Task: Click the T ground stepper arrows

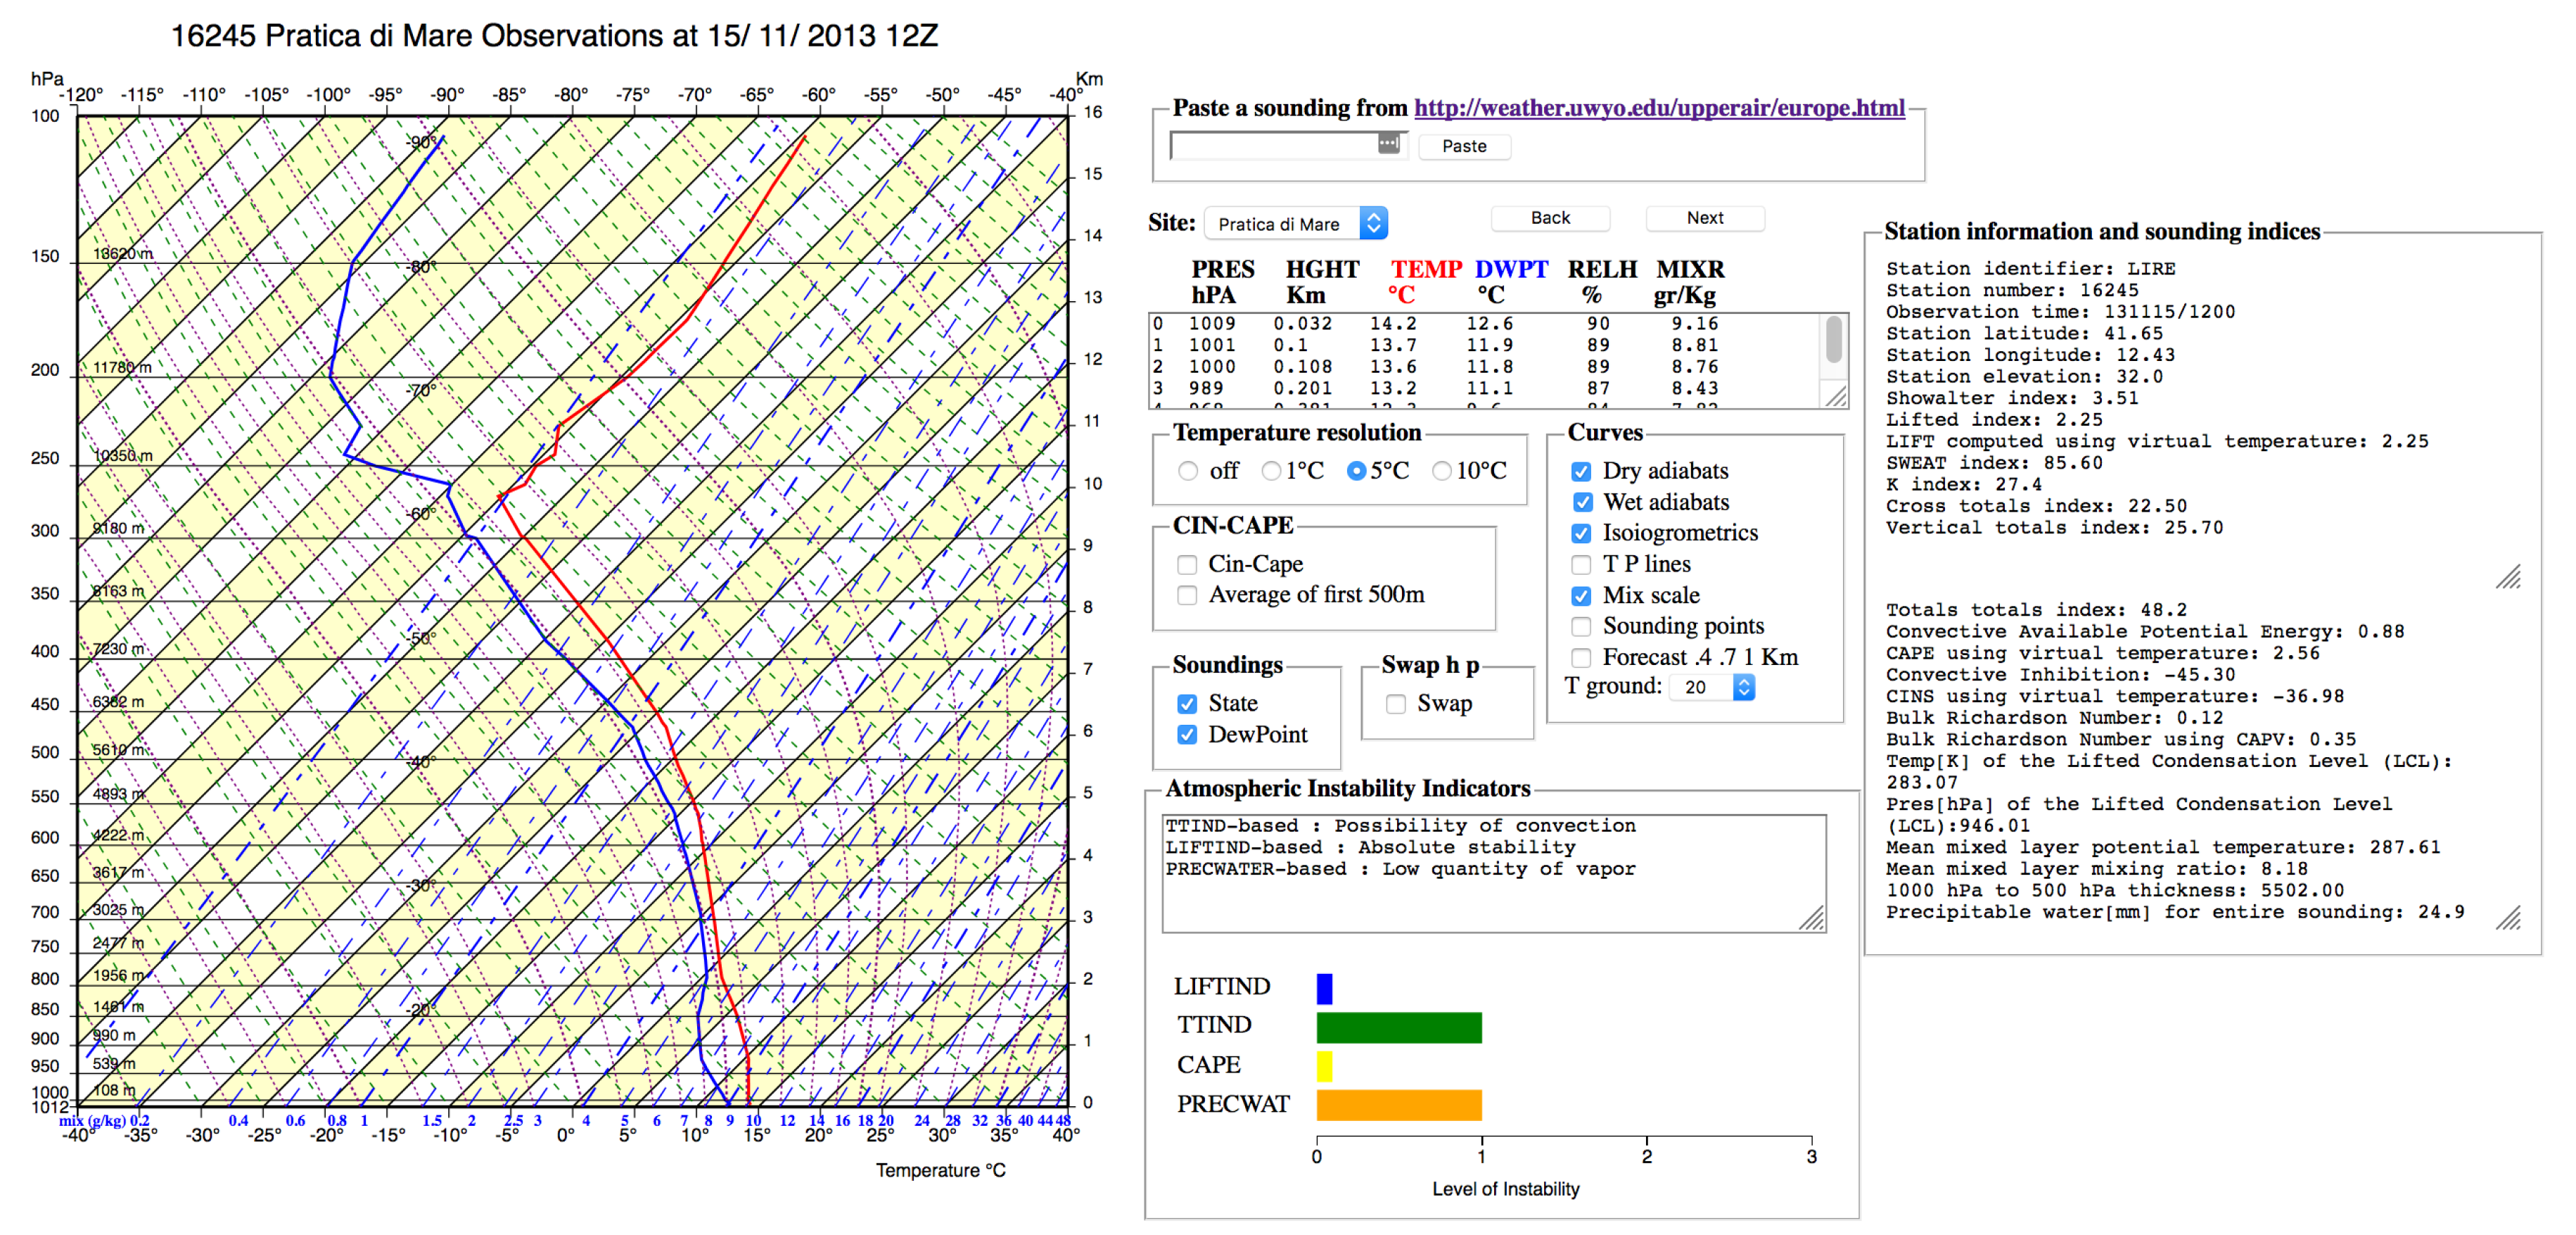Action: pyautogui.click(x=1744, y=687)
